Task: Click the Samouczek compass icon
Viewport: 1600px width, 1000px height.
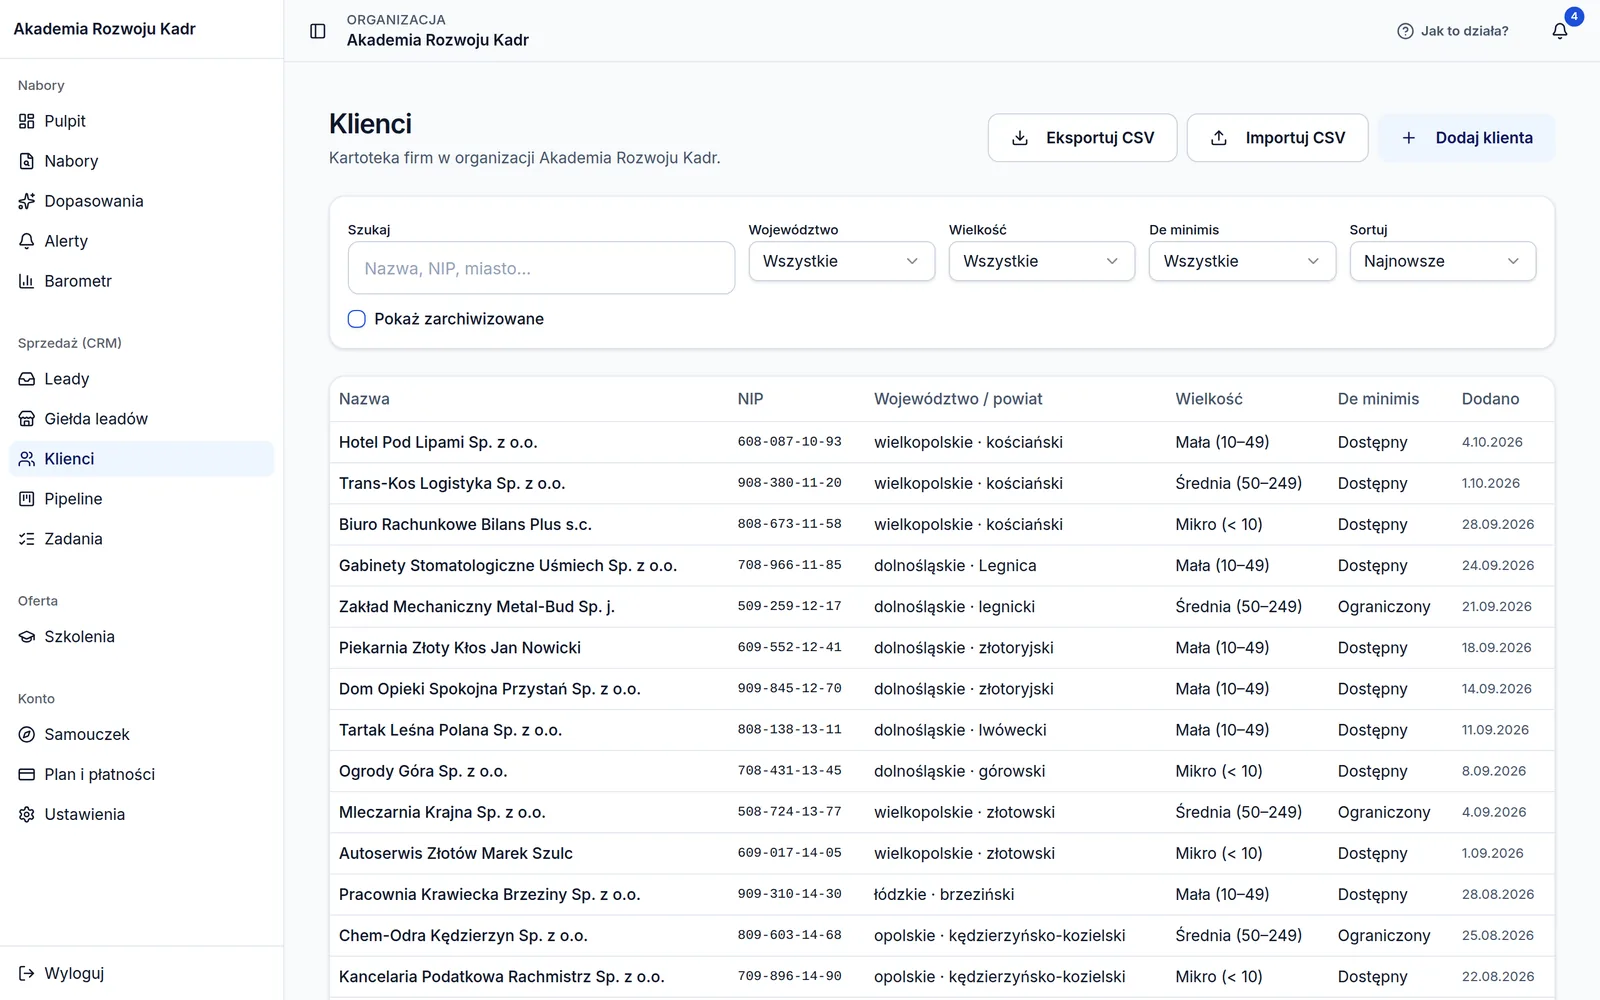Action: point(27,735)
